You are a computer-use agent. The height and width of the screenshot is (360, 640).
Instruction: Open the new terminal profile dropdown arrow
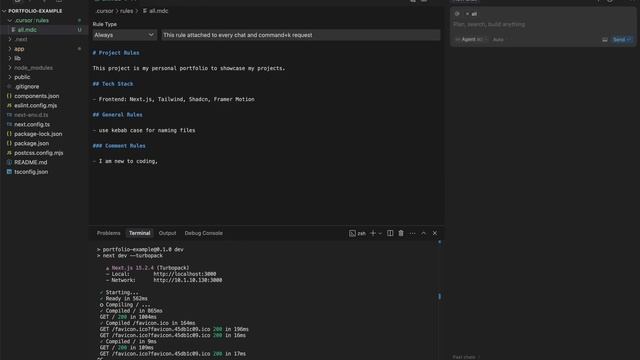point(380,233)
